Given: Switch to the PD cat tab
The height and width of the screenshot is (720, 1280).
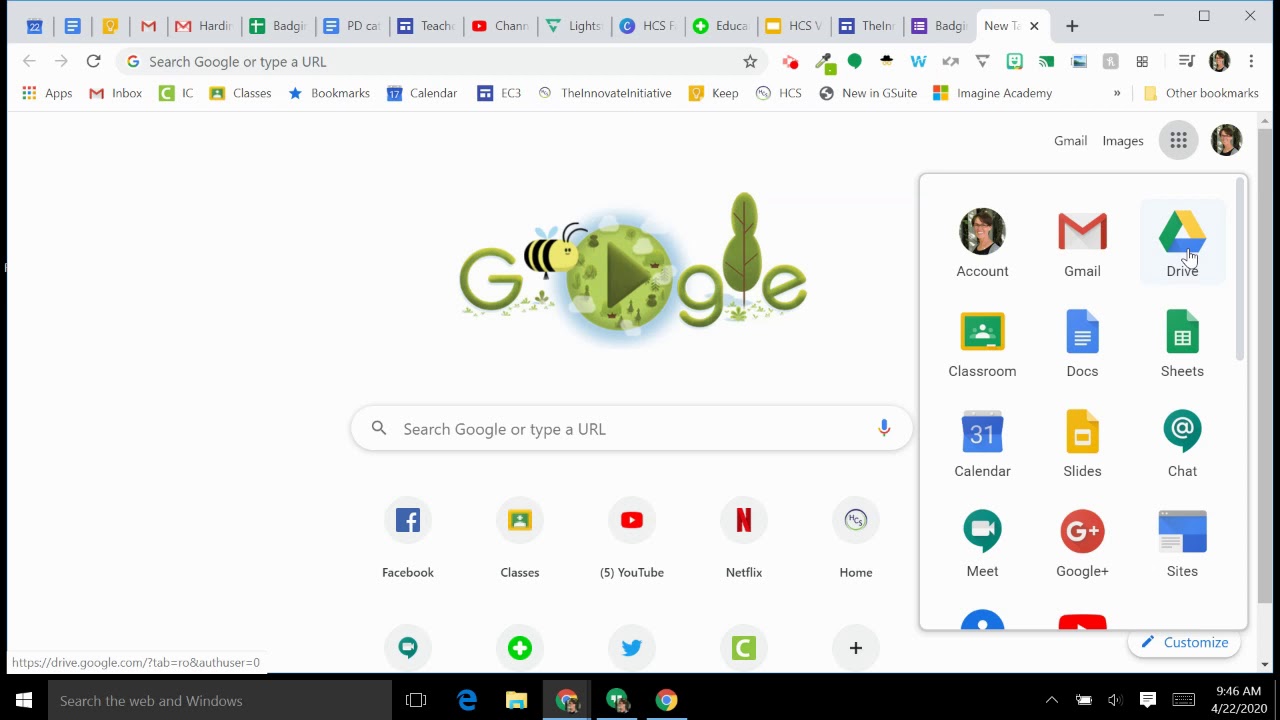Looking at the screenshot, I should point(352,26).
